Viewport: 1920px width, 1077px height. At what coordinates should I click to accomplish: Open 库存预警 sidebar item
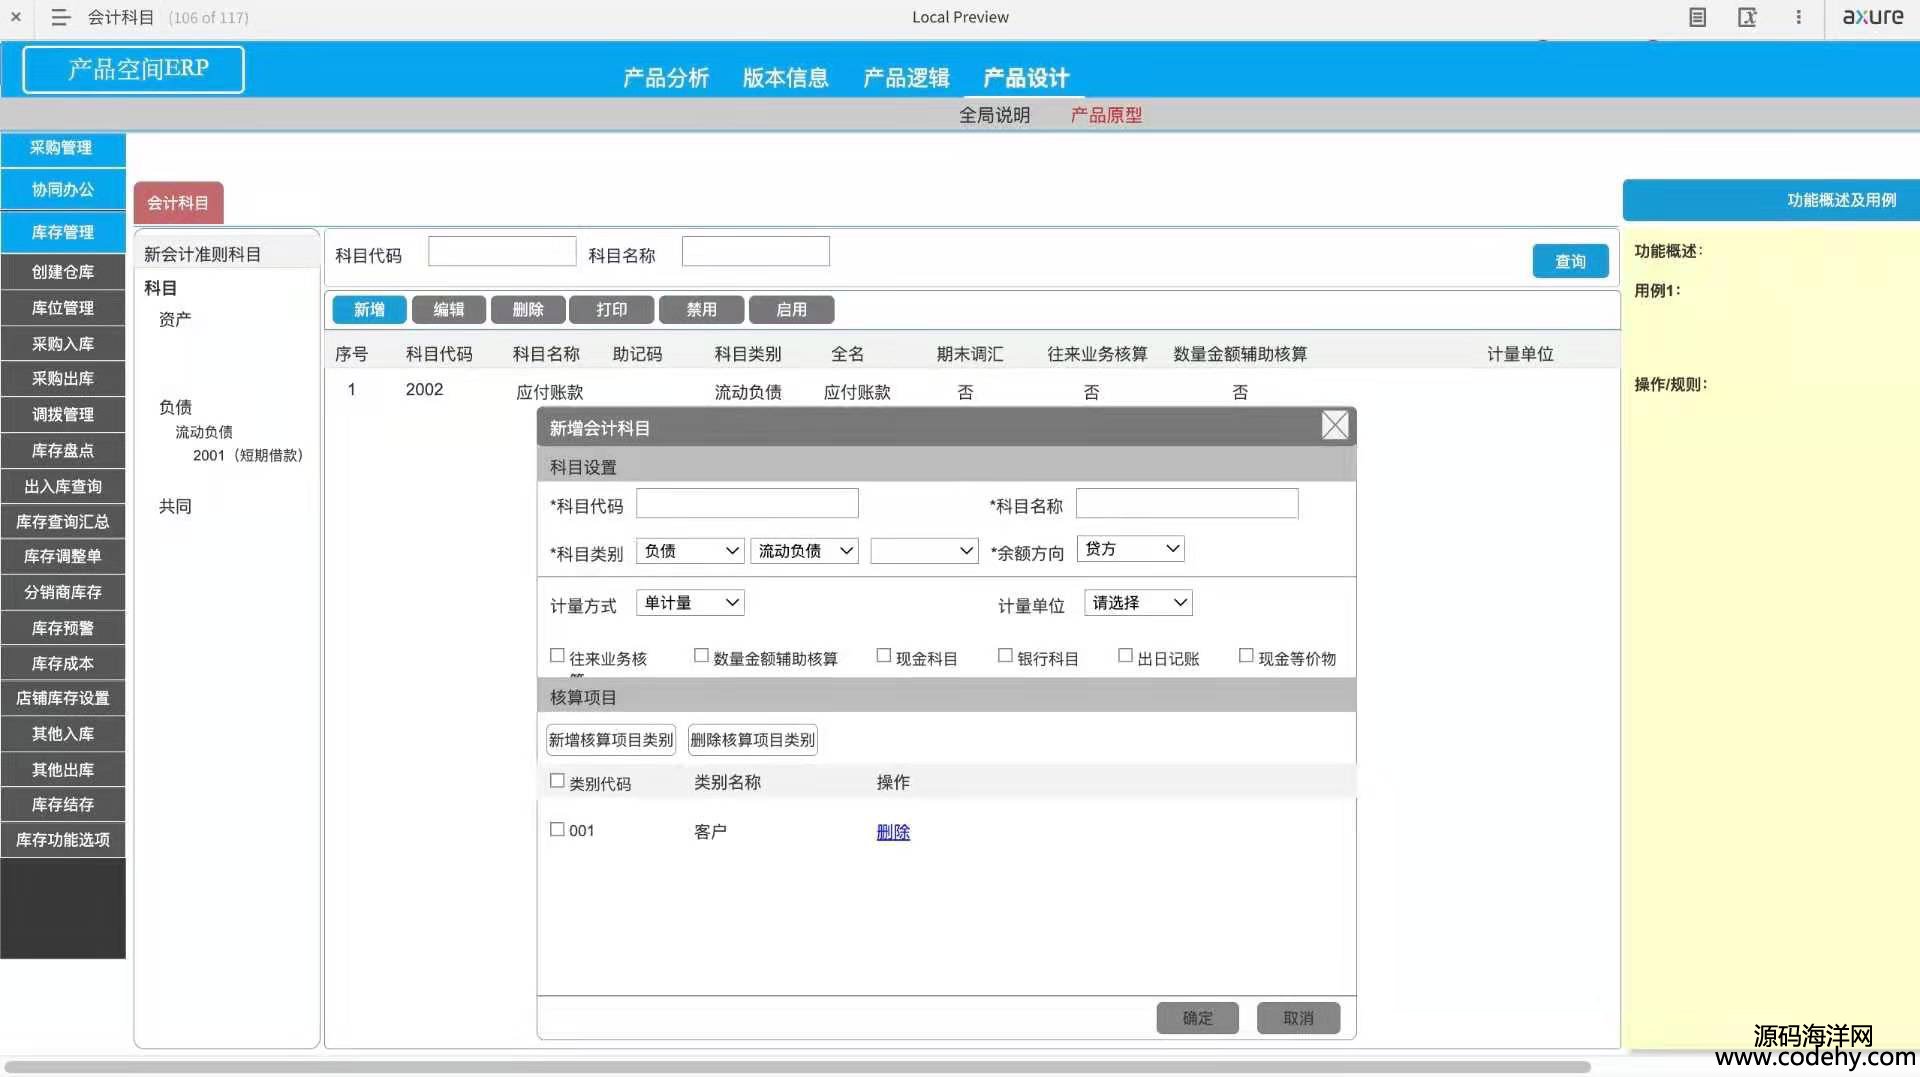pyautogui.click(x=63, y=628)
